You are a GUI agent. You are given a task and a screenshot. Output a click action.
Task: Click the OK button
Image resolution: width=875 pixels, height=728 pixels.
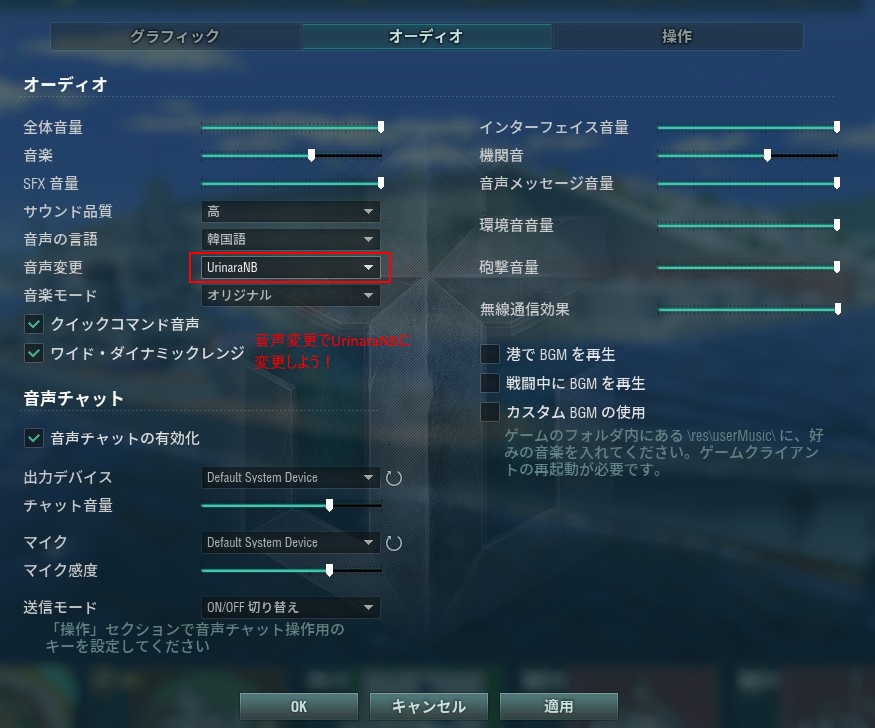(299, 706)
